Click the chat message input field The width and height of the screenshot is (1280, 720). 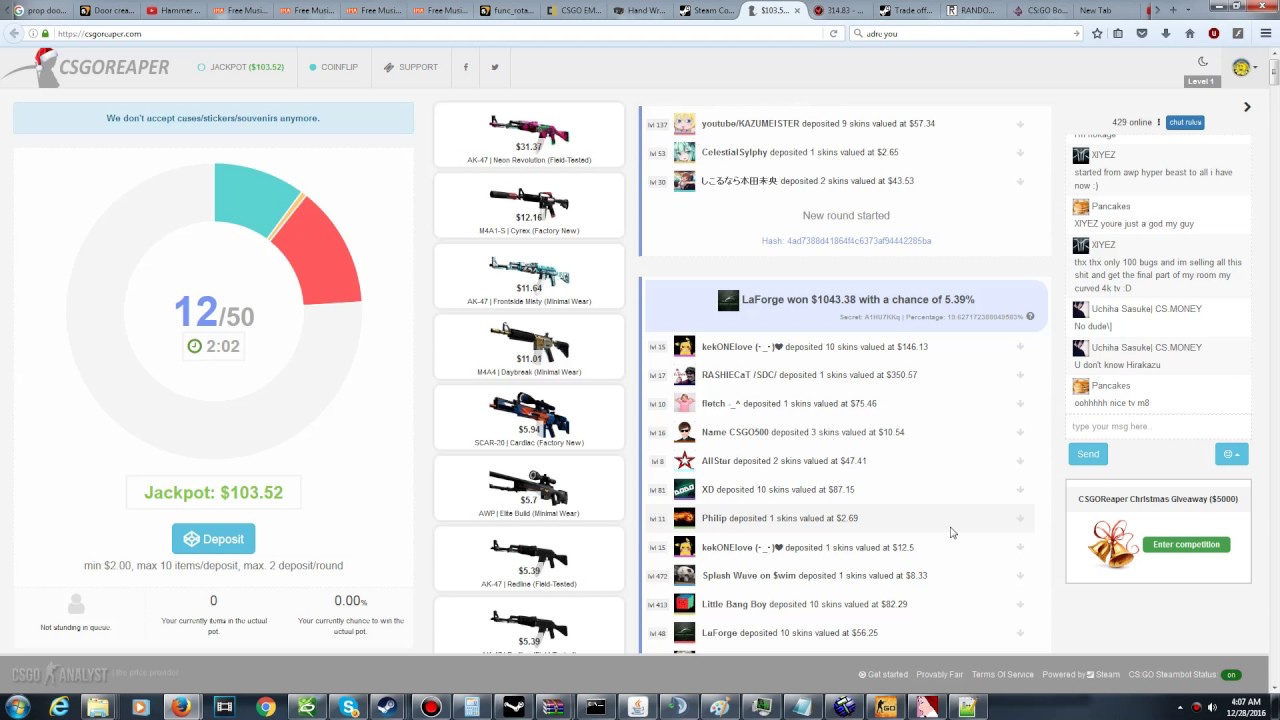click(x=1158, y=426)
